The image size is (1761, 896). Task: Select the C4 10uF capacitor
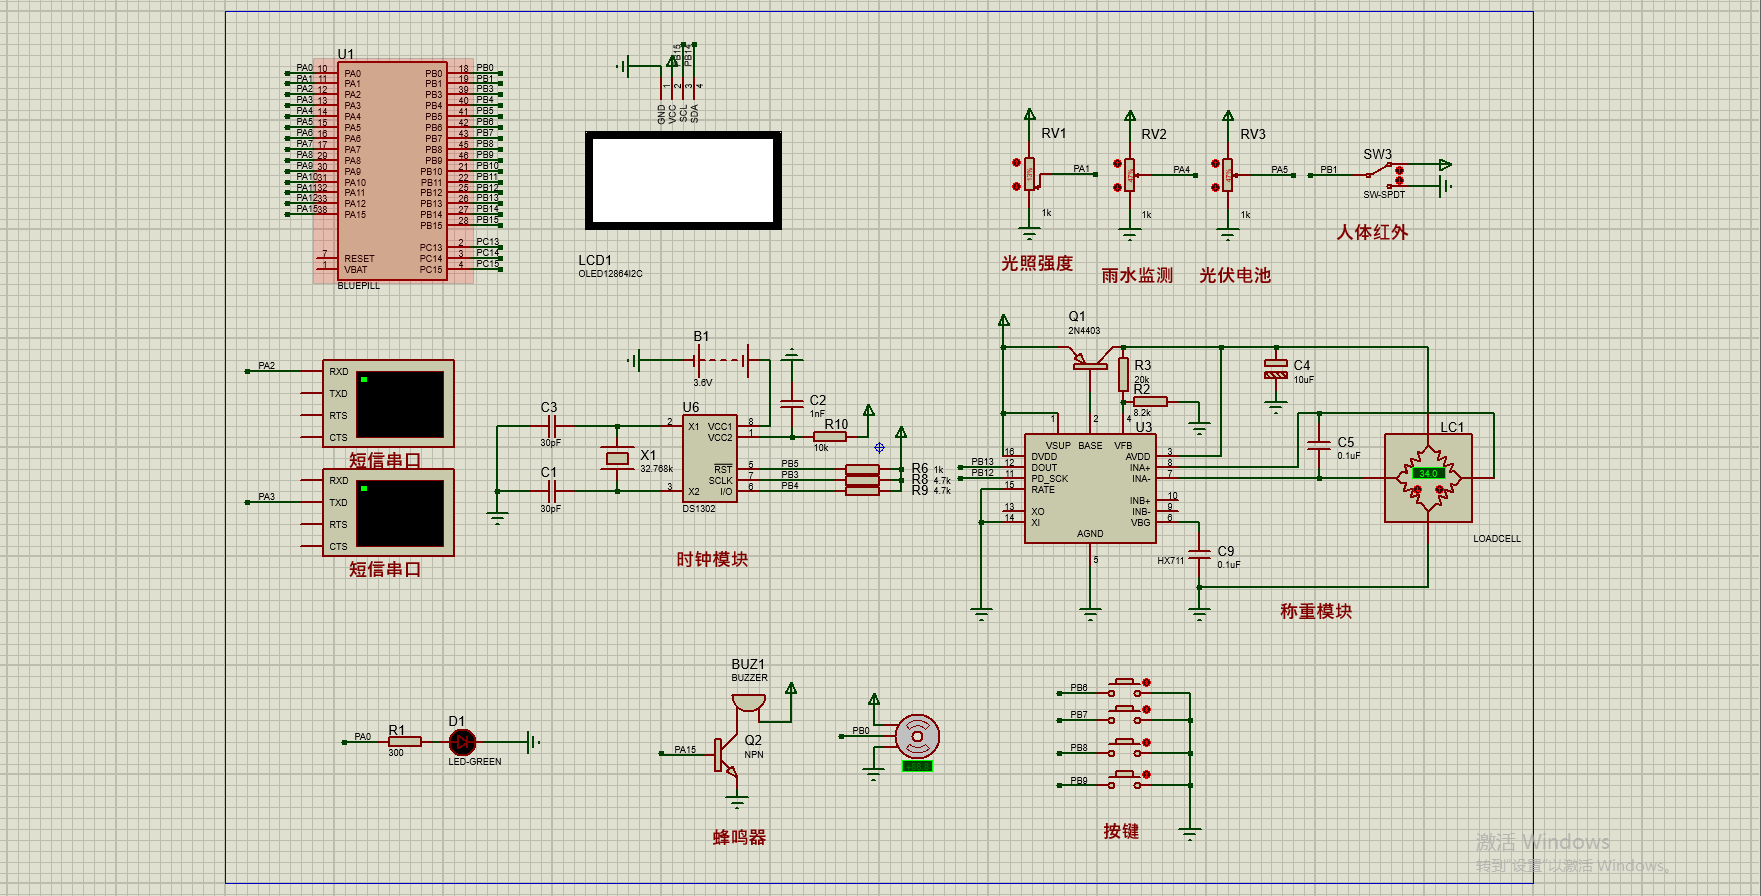coord(1275,368)
